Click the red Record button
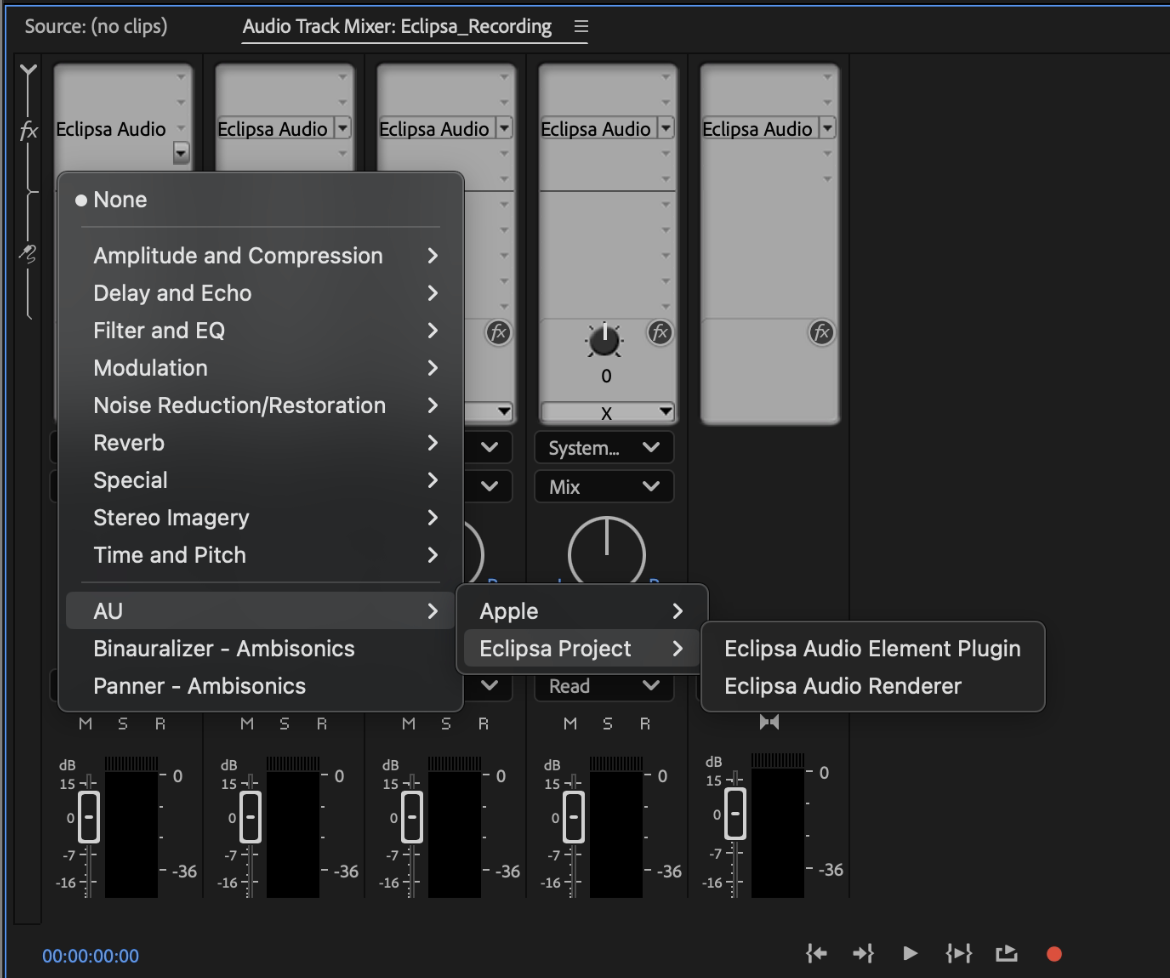This screenshot has width=1170, height=978. (1054, 954)
